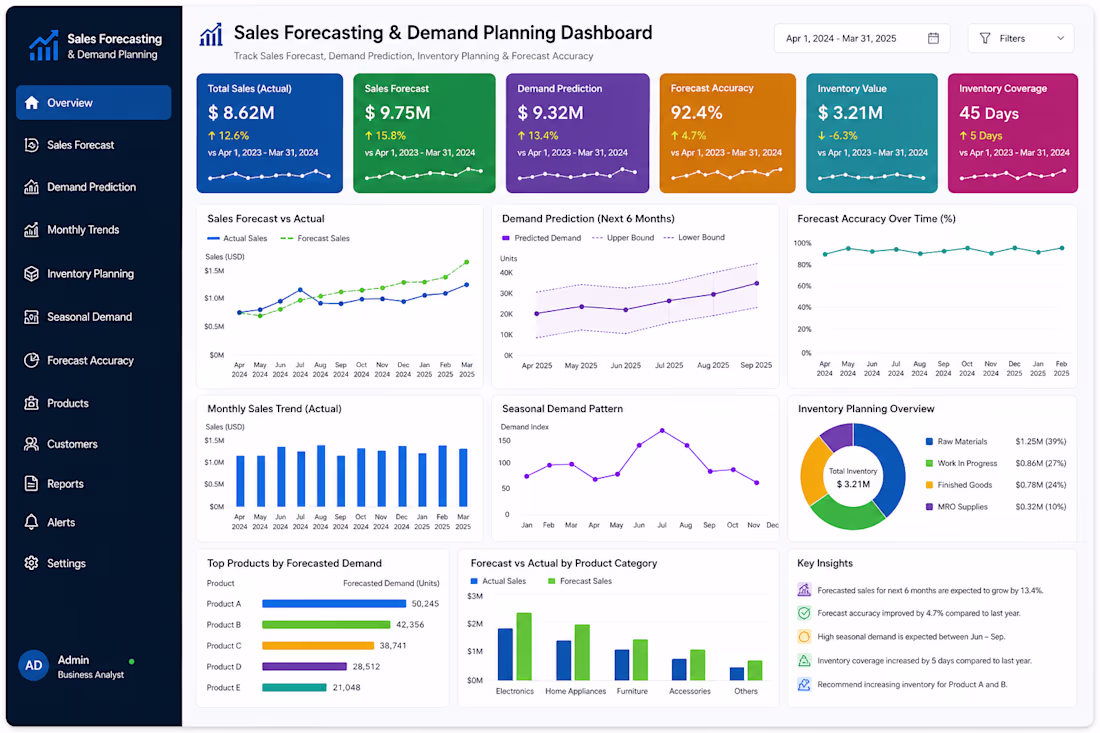Screen dimensions: 1100x733
Task: Click the forecast accuracy improved checkmark icon
Action: click(x=804, y=613)
